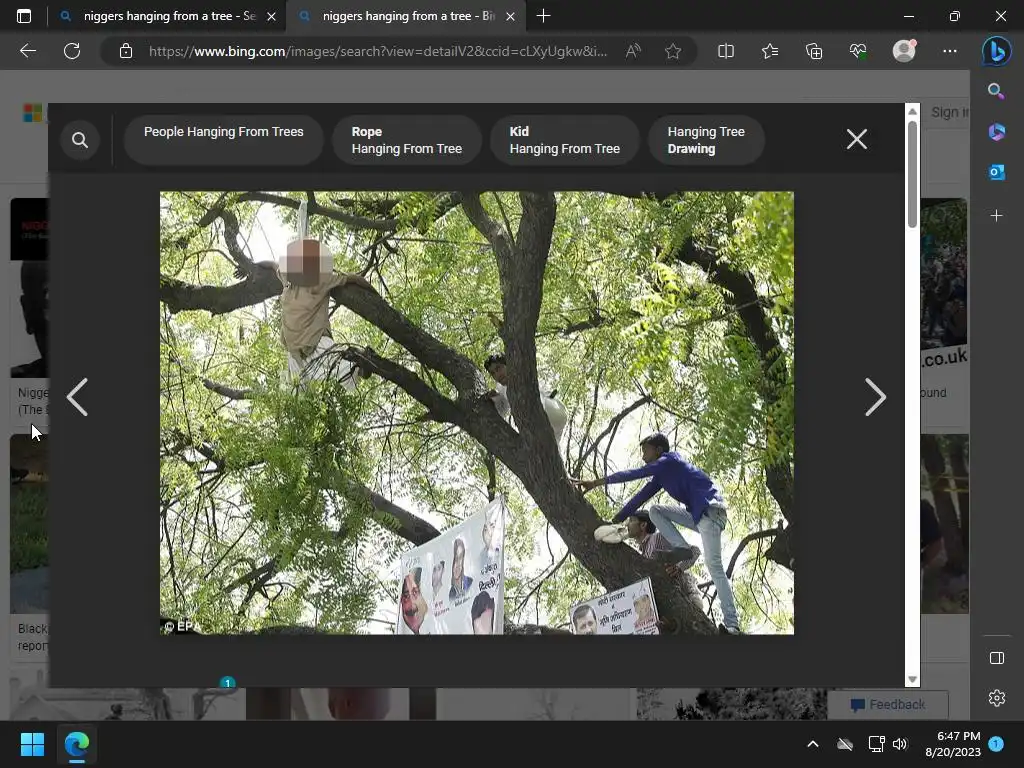Close the image detail viewer
The height and width of the screenshot is (768, 1024).
tap(857, 139)
